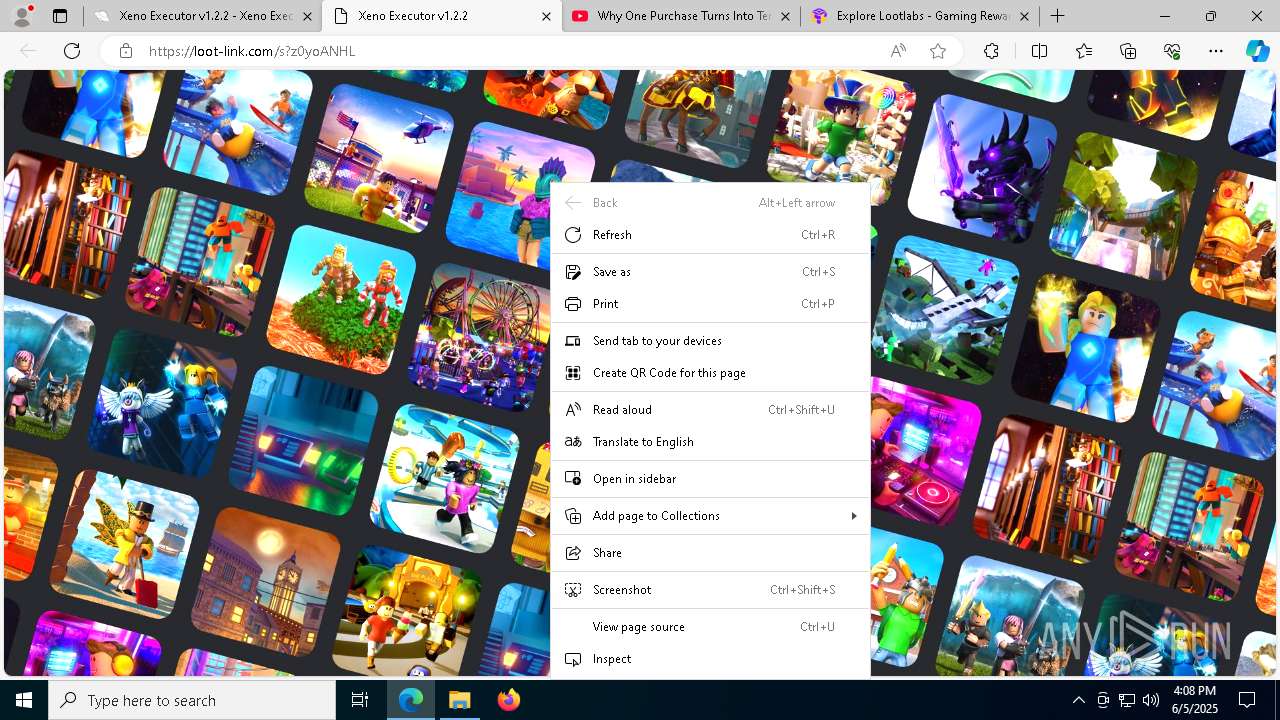Open the Collections toolbar icon

coord(1128,51)
